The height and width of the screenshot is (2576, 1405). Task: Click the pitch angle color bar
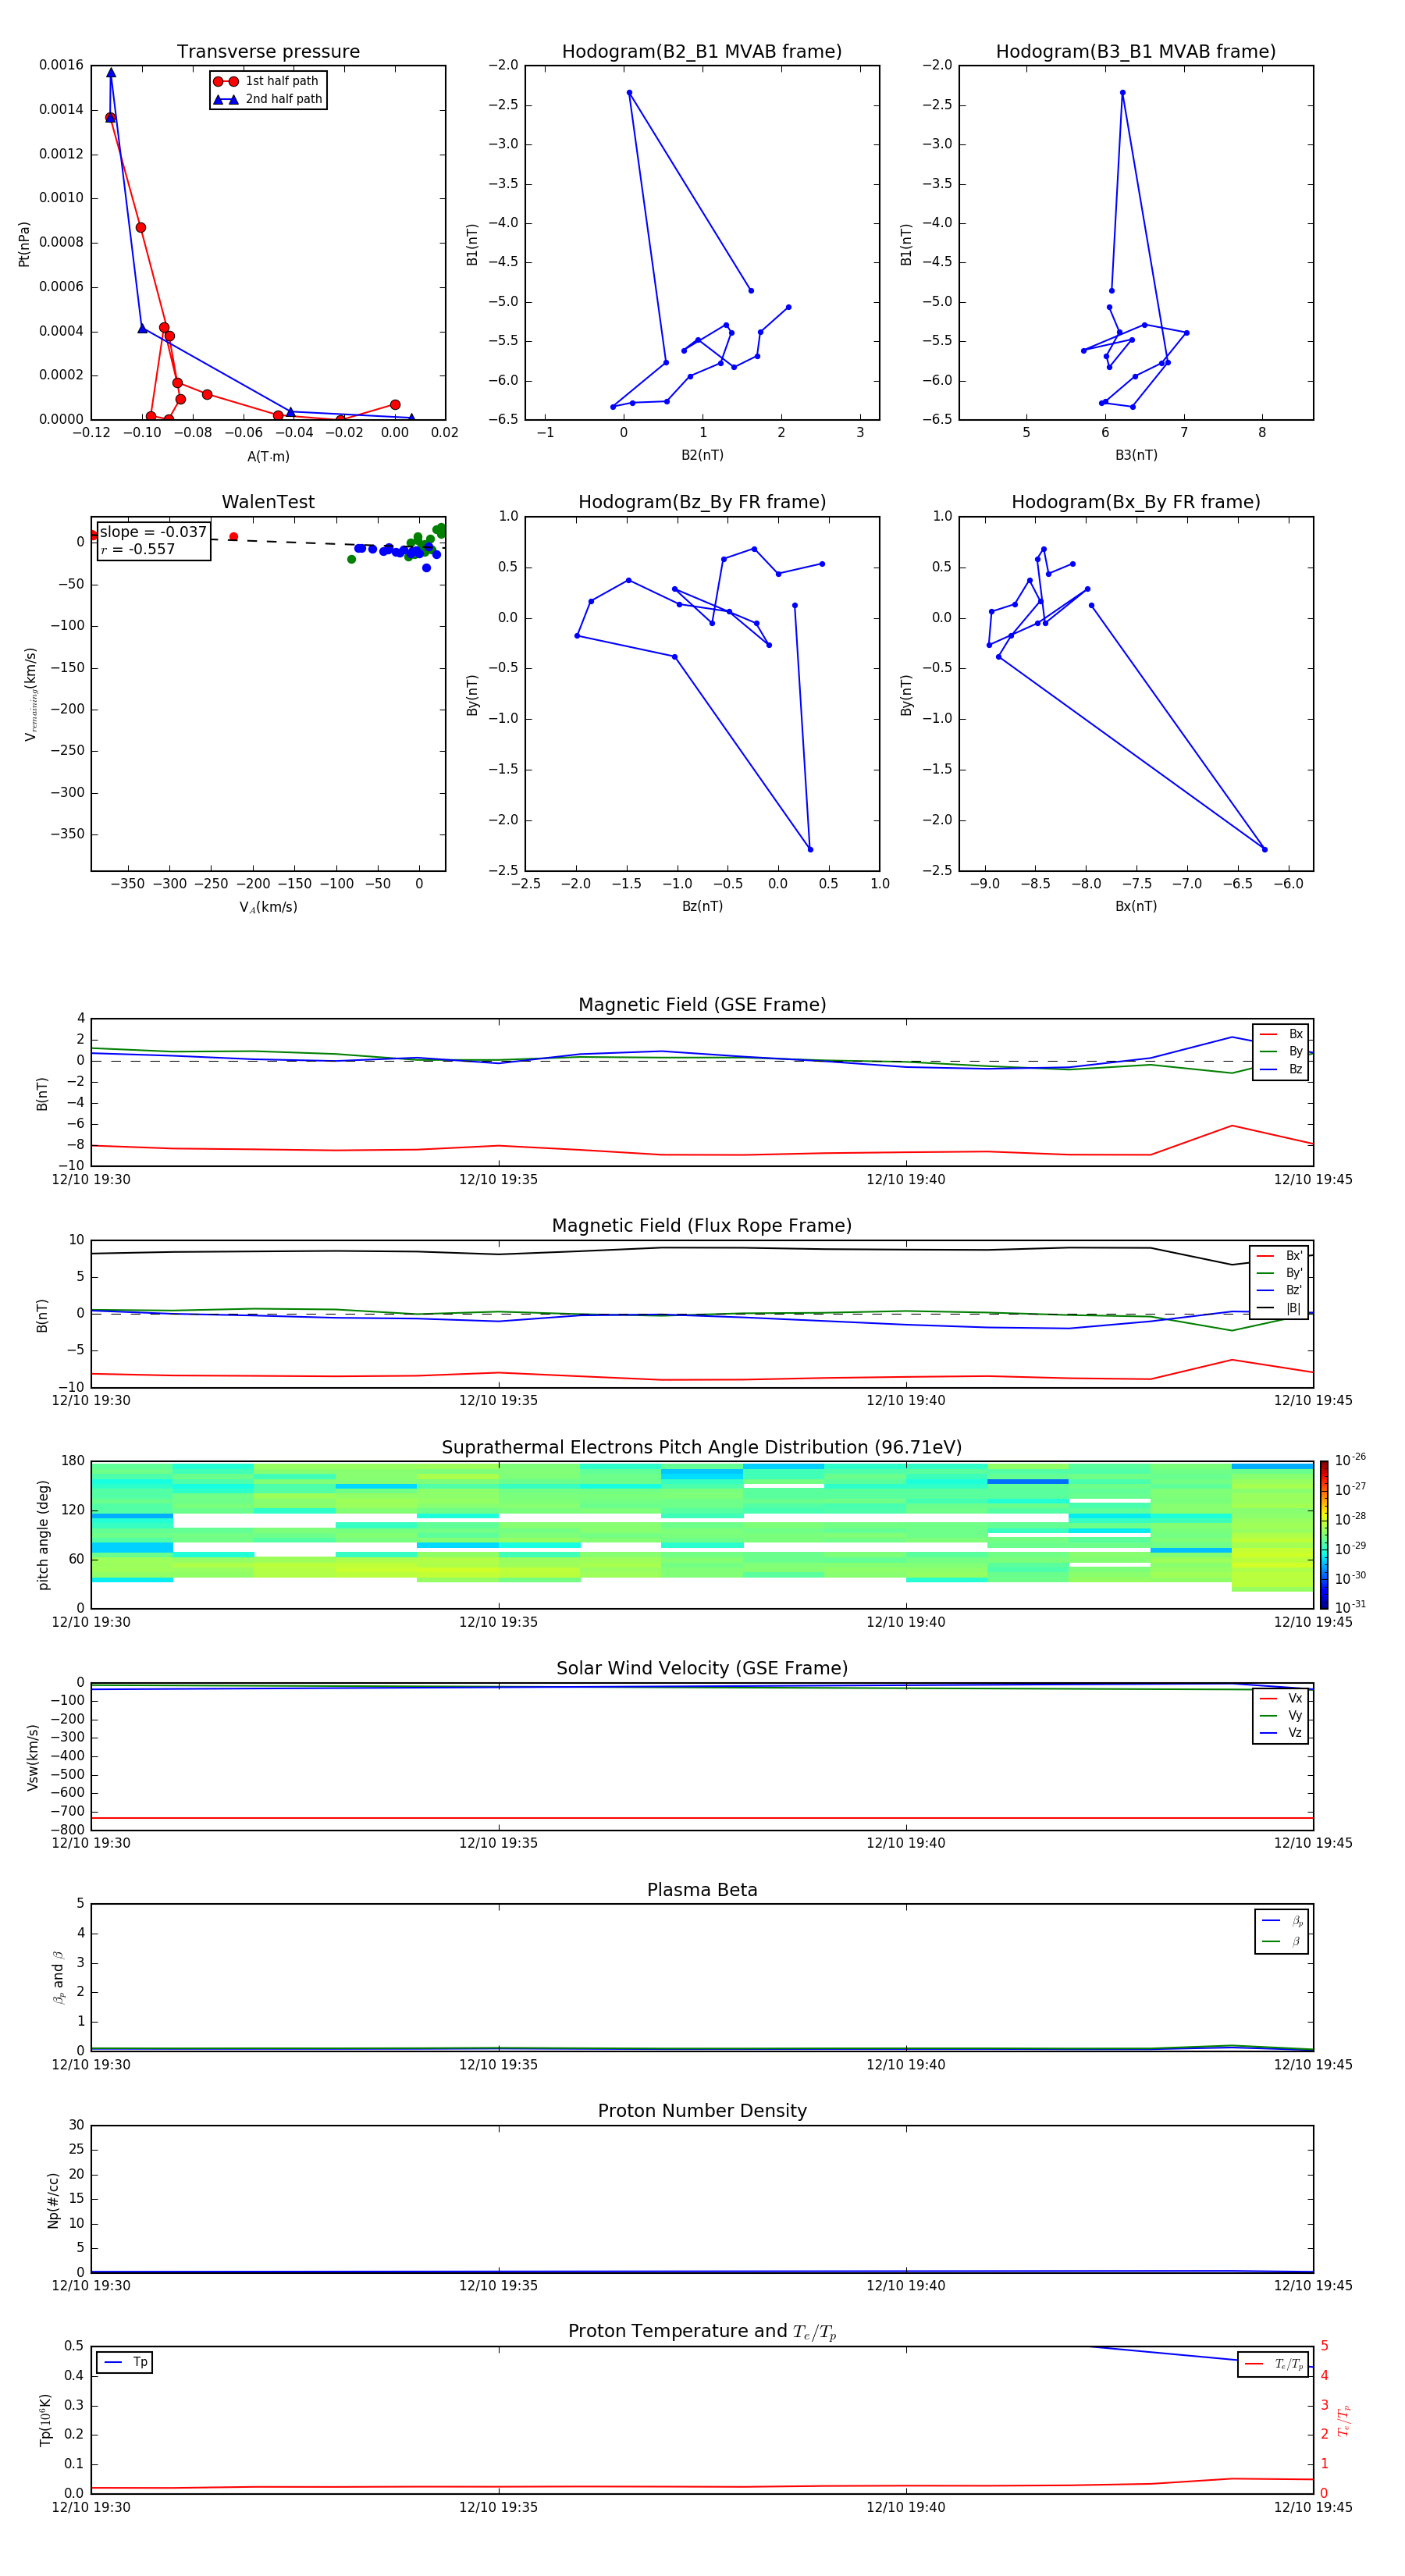1324,1535
